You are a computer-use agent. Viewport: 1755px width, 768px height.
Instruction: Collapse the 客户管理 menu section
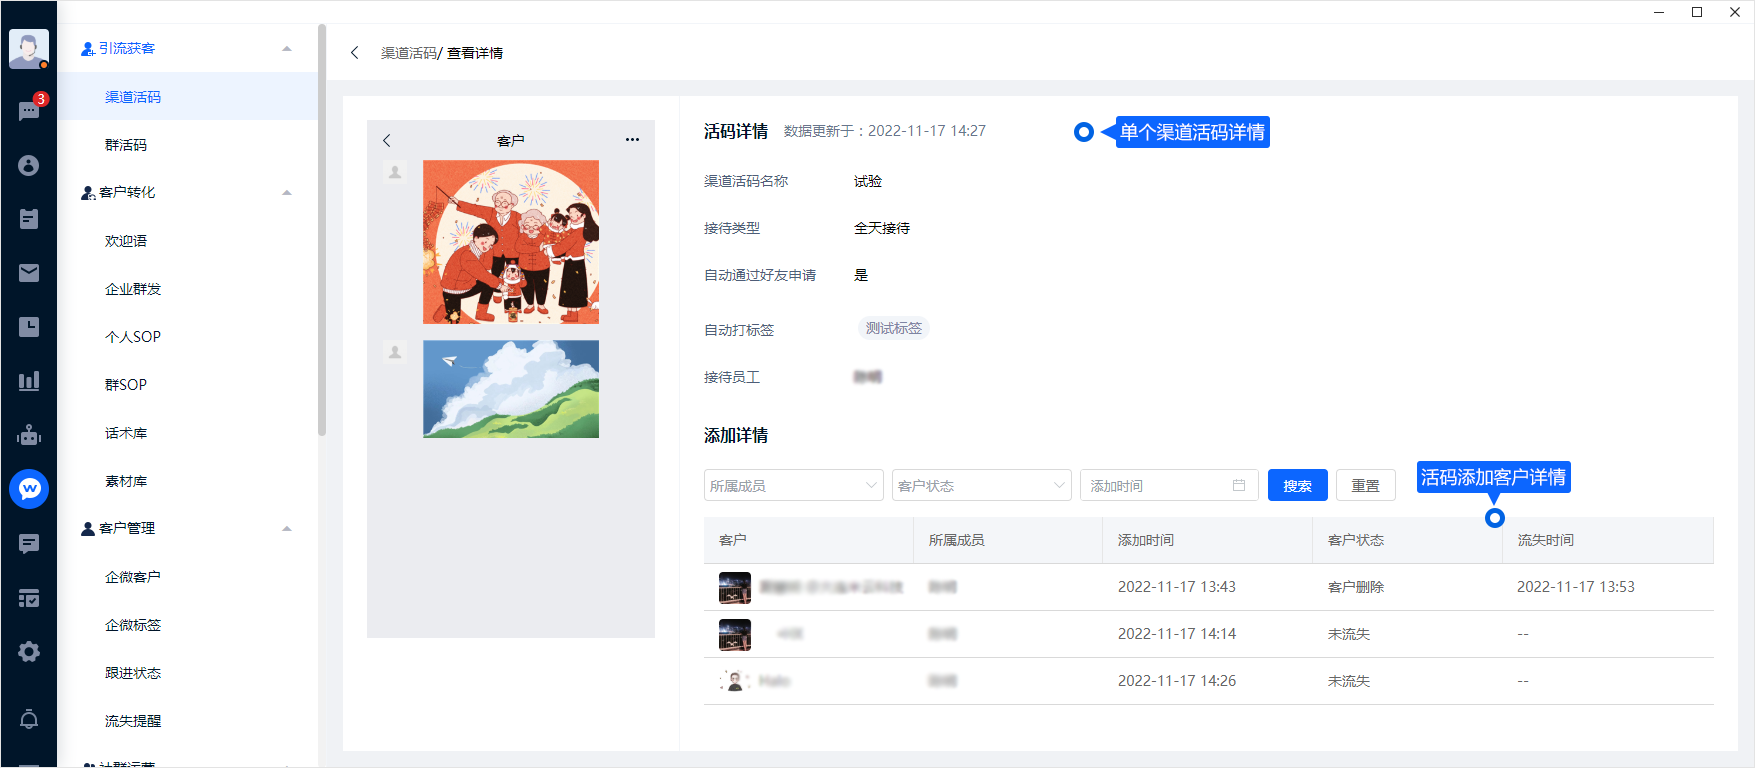tap(287, 529)
